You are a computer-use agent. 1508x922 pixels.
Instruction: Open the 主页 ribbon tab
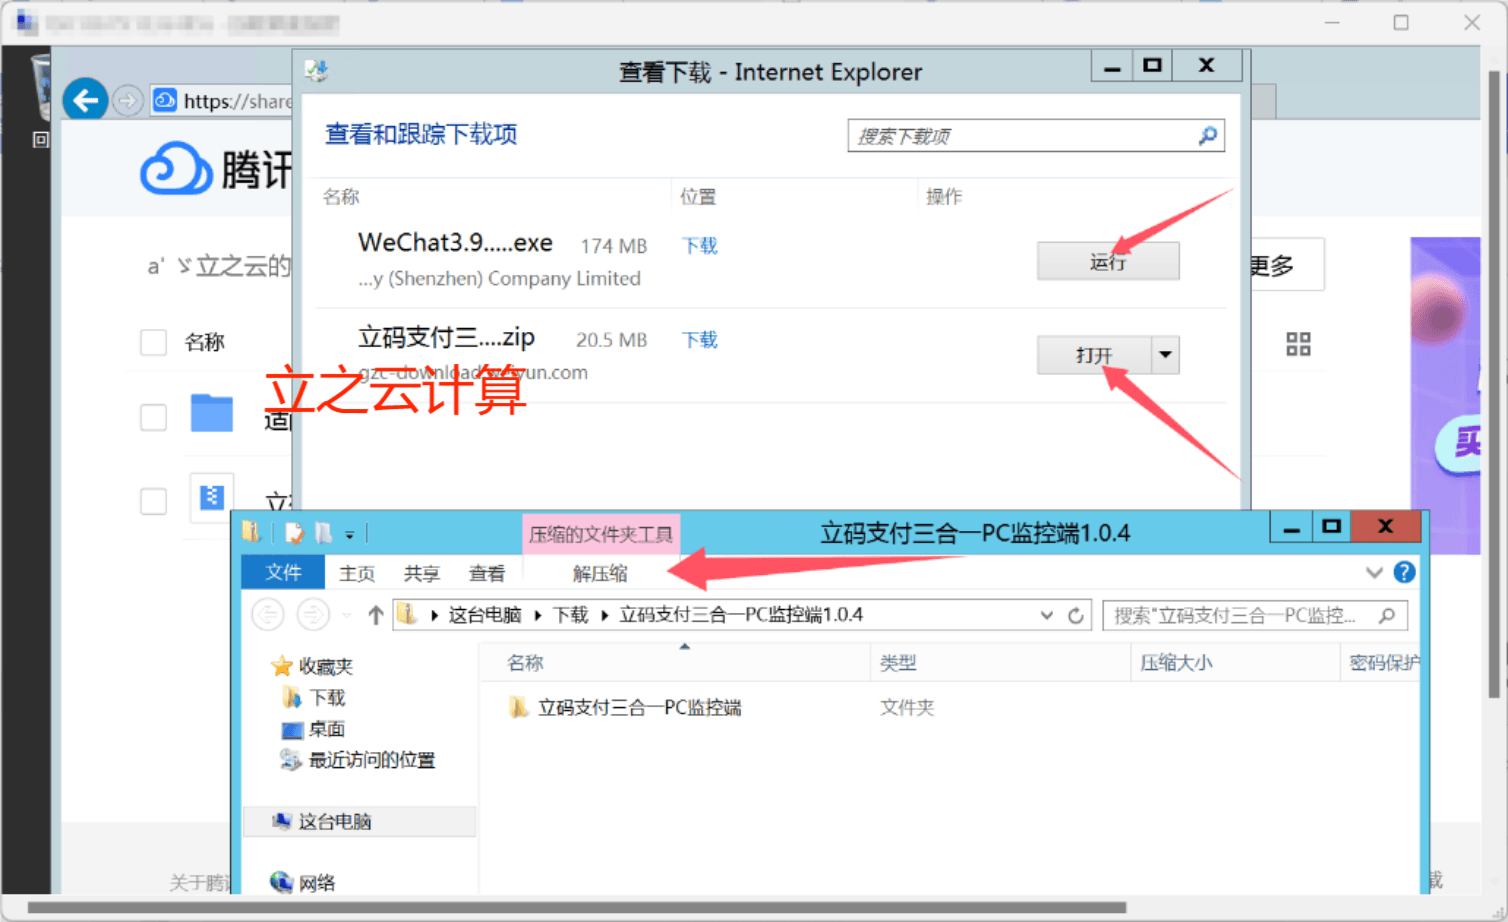[x=357, y=573]
